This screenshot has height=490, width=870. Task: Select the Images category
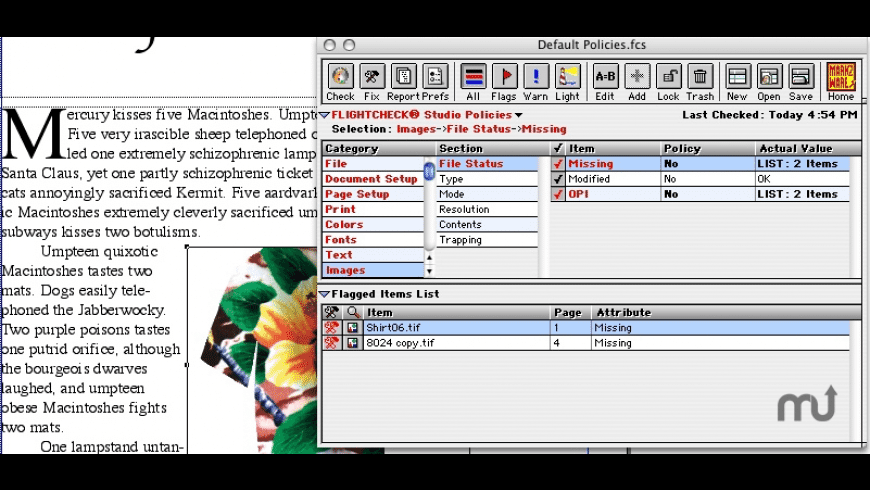[373, 270]
